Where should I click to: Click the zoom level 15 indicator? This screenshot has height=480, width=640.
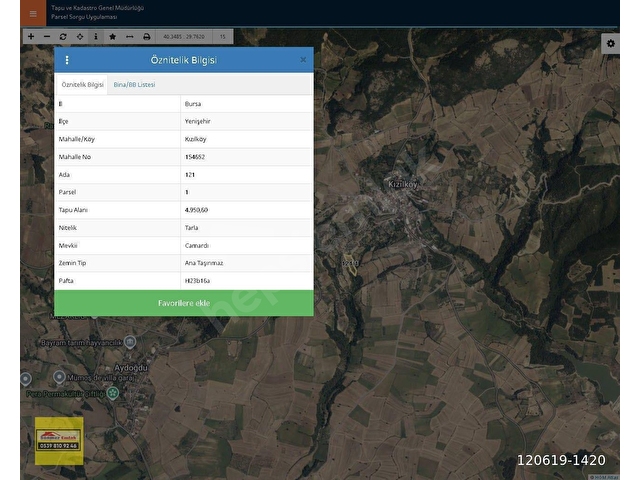click(222, 37)
